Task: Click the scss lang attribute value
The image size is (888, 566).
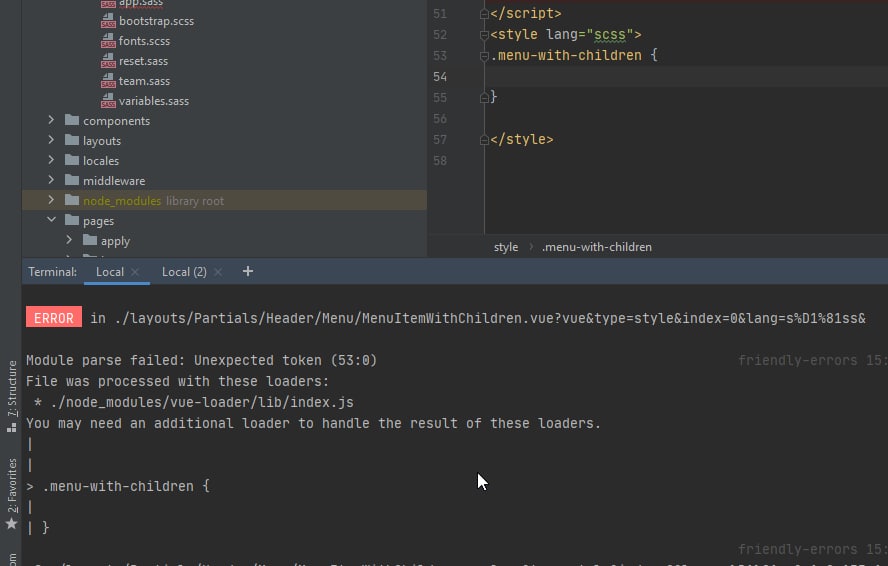Action: pyautogui.click(x=609, y=35)
